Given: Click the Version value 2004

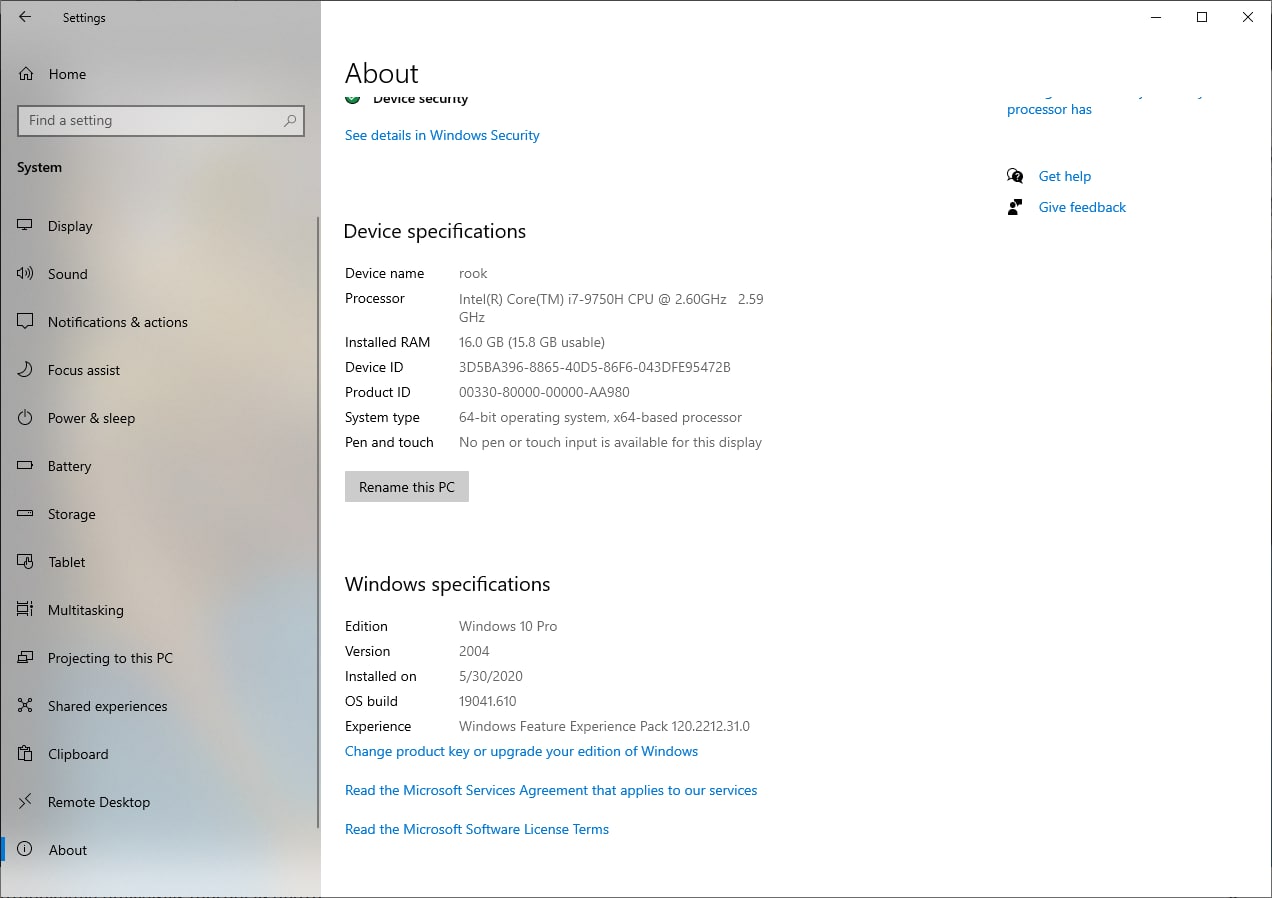Looking at the screenshot, I should point(474,651).
